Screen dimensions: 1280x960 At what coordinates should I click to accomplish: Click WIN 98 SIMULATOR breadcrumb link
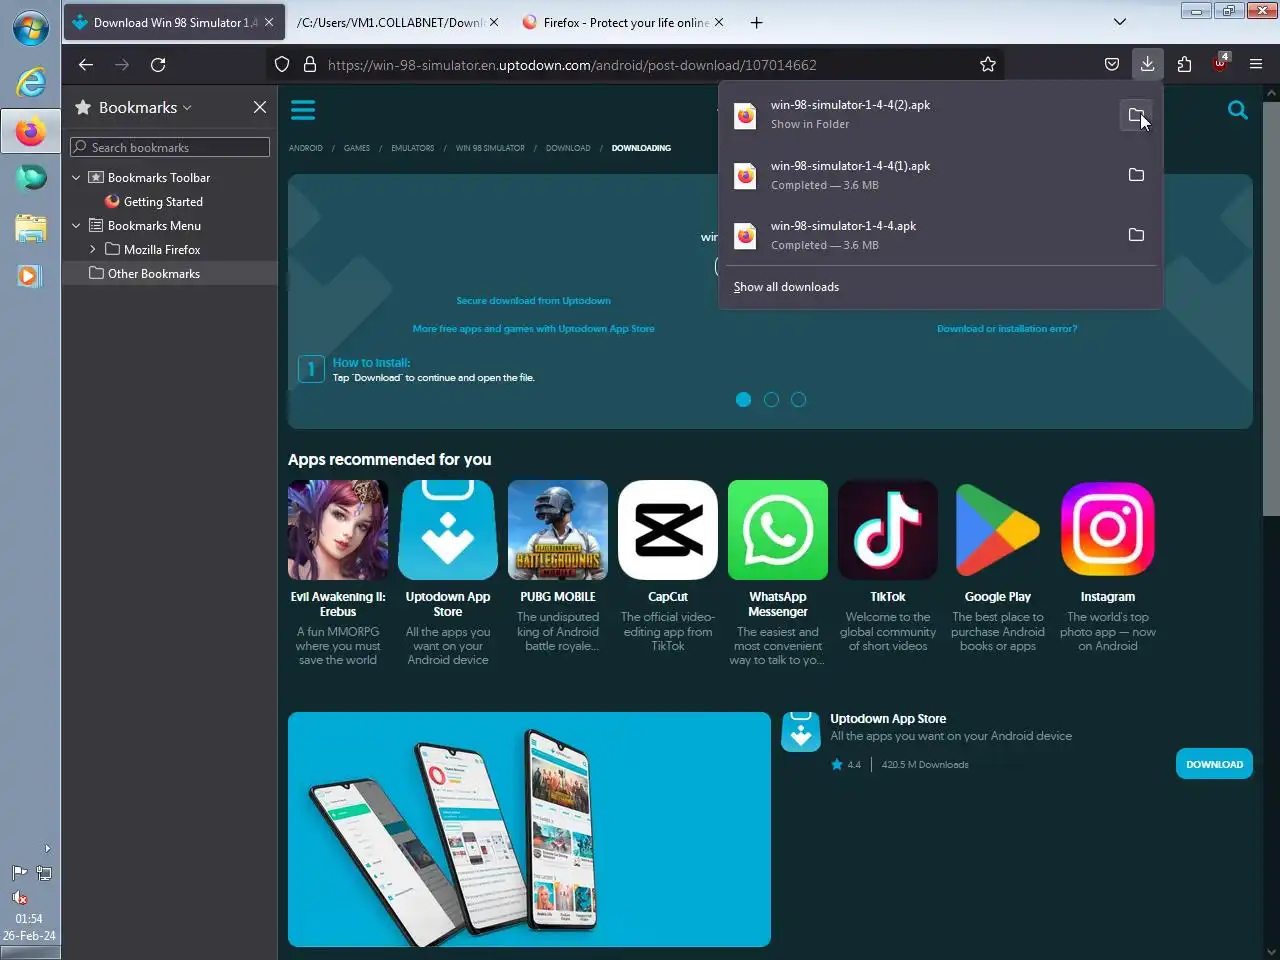490,148
